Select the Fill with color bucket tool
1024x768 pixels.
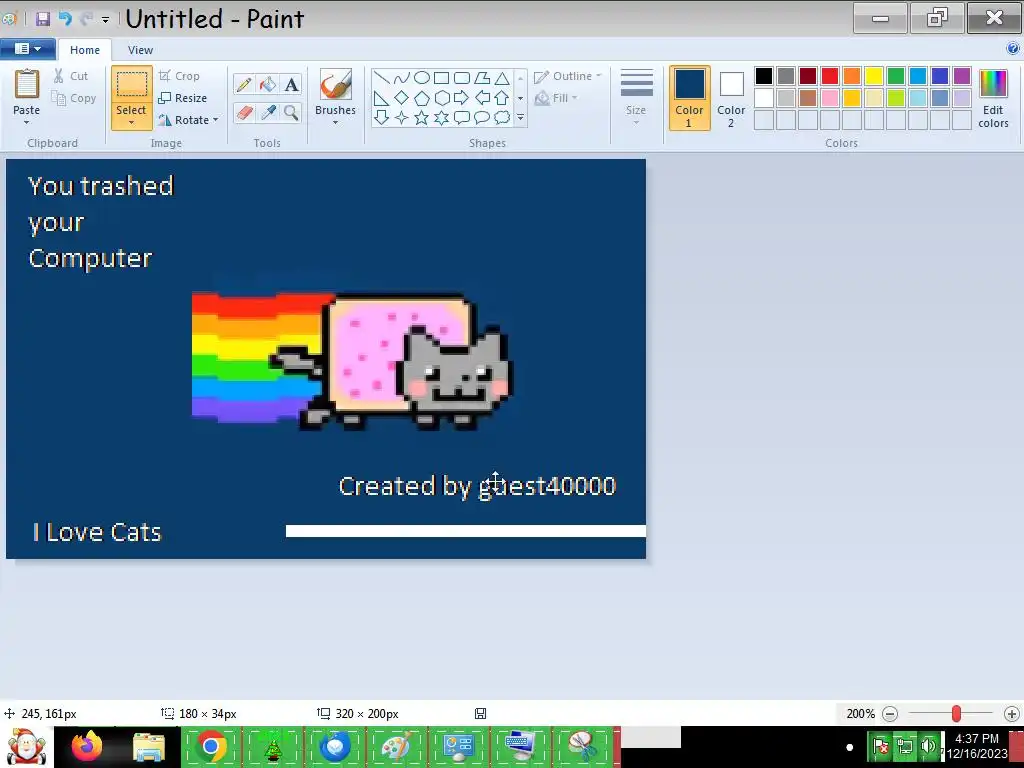268,84
